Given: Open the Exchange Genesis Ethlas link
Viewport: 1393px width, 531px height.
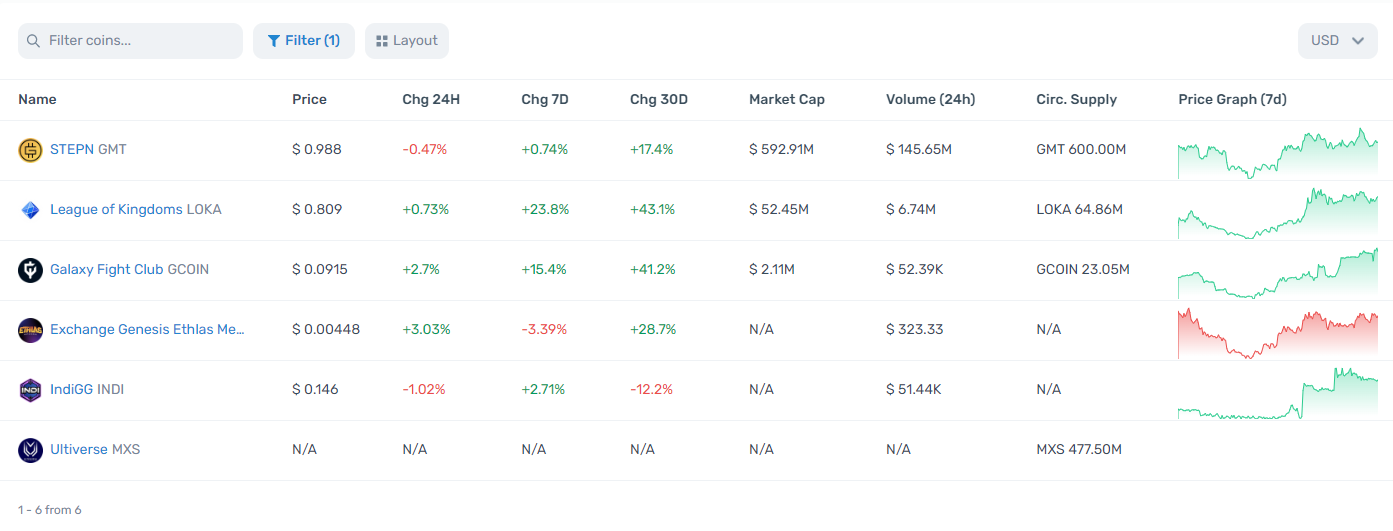Looking at the screenshot, I should click(147, 329).
